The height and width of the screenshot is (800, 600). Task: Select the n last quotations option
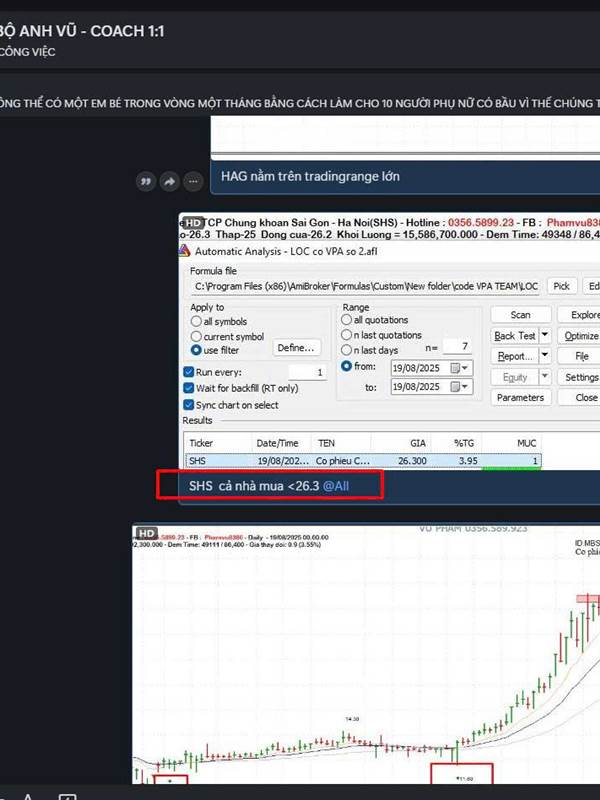pos(346,335)
